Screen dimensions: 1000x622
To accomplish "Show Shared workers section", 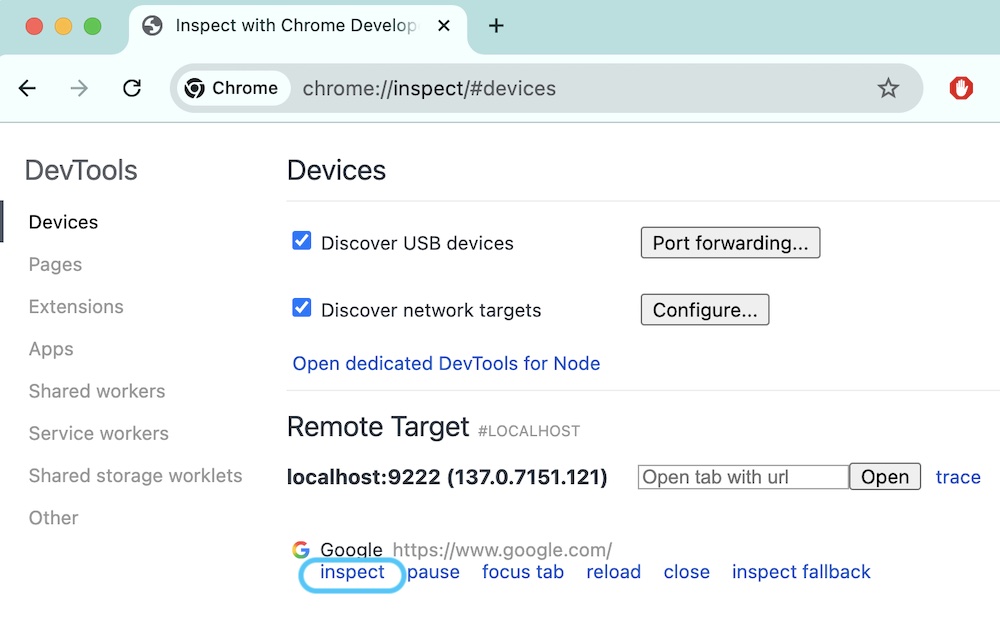I will click(x=97, y=391).
